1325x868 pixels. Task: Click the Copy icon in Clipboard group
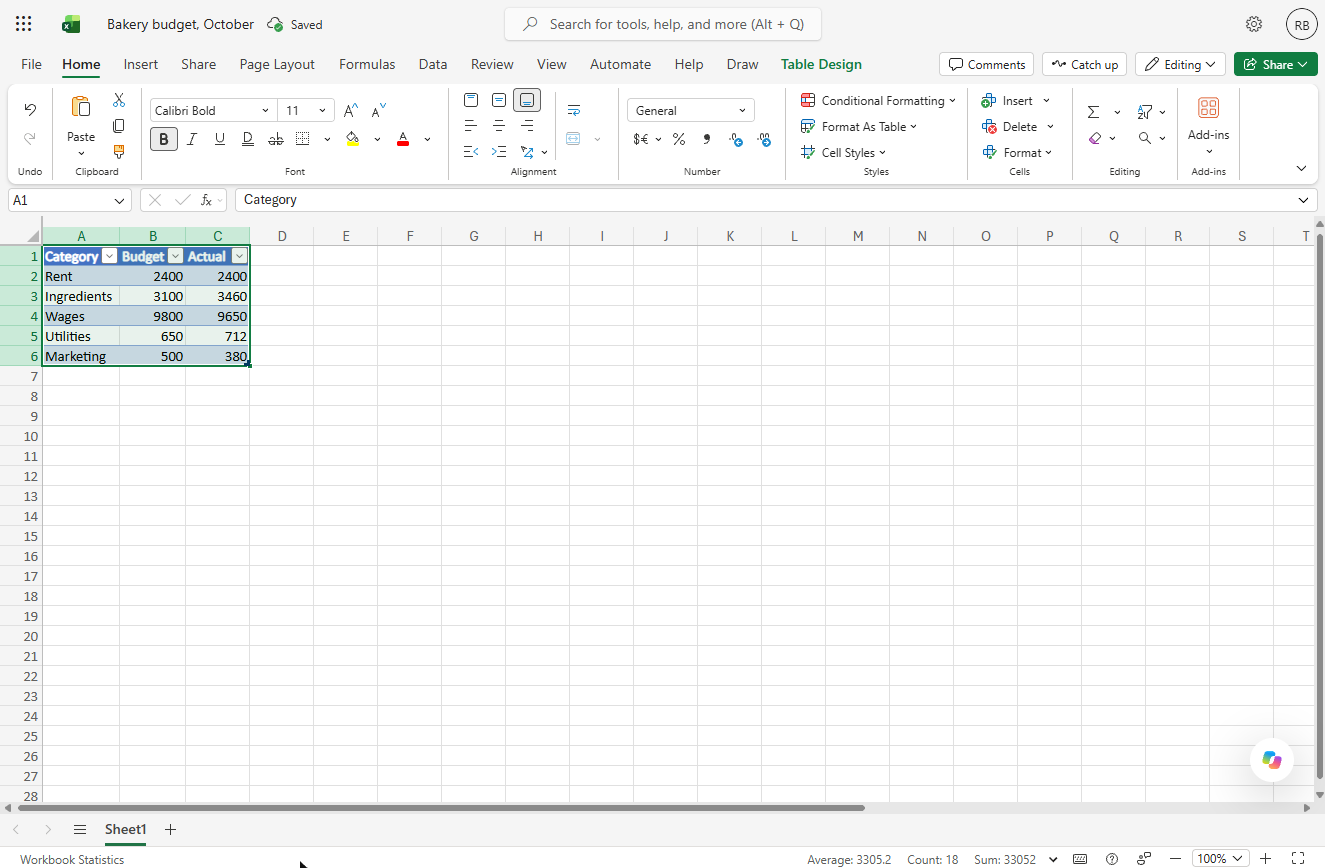pos(119,126)
